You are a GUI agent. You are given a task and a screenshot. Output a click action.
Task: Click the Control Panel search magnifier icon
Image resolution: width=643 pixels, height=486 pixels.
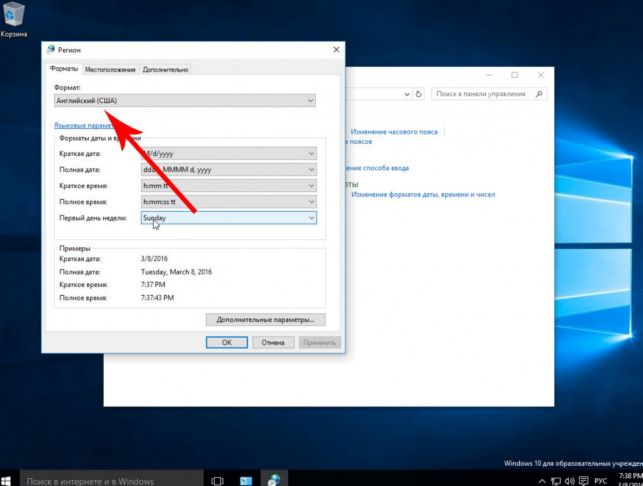pos(539,94)
